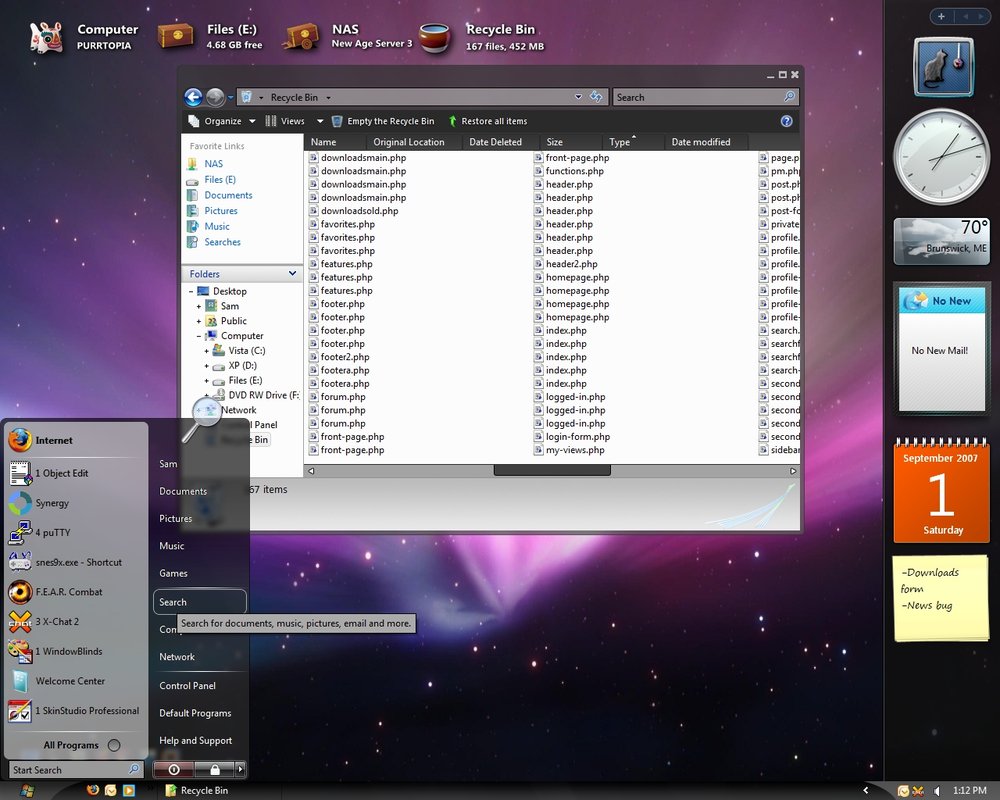The width and height of the screenshot is (1000, 800).
Task: Open the Windows Start orb
Action: tap(27, 790)
